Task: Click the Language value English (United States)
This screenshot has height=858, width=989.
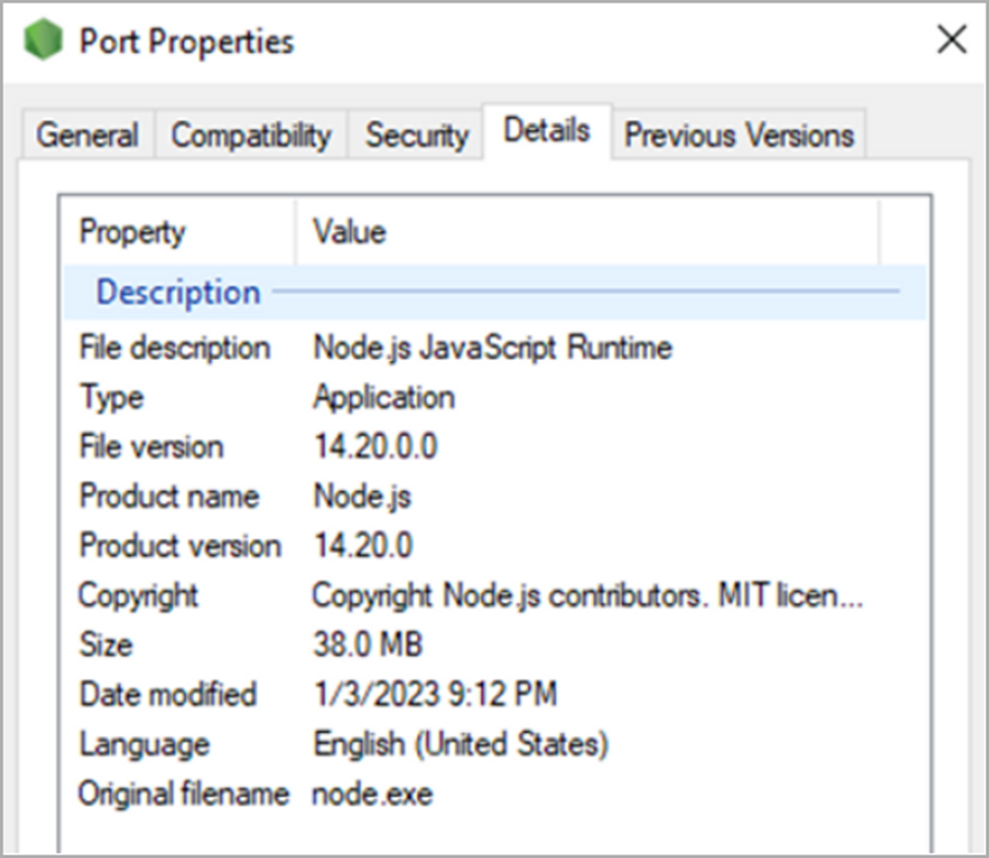Action: click(x=460, y=744)
